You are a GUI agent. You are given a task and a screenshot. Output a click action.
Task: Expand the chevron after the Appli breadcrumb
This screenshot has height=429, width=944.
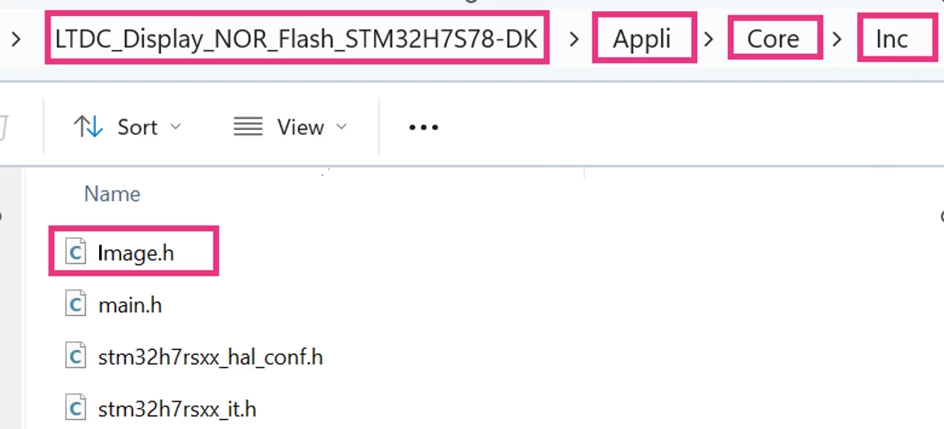(x=709, y=40)
